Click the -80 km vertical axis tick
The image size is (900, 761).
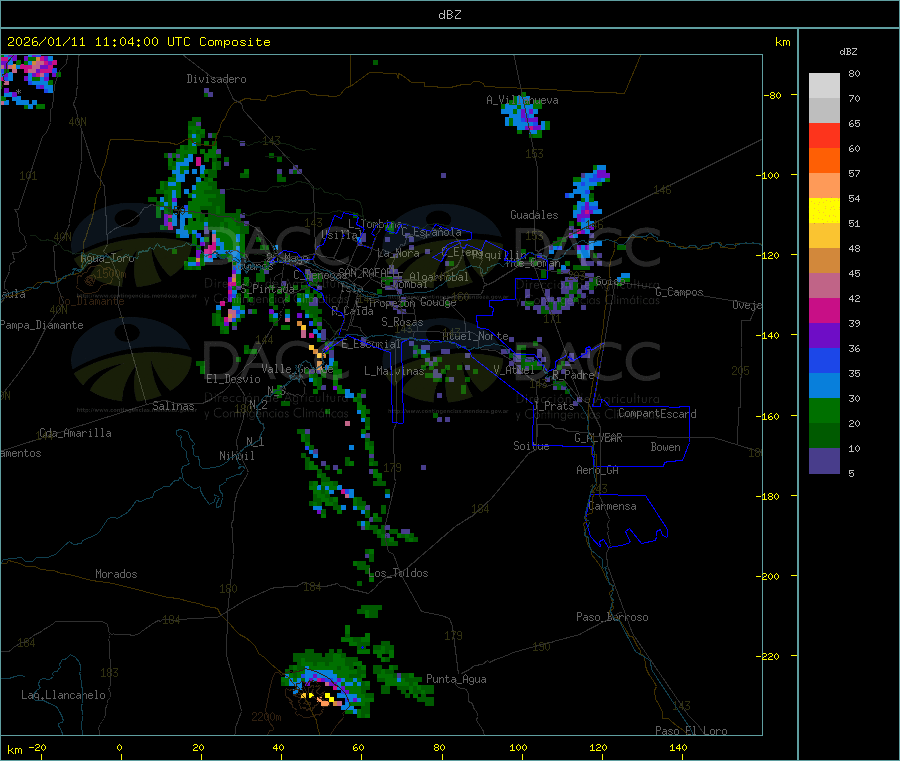[771, 95]
